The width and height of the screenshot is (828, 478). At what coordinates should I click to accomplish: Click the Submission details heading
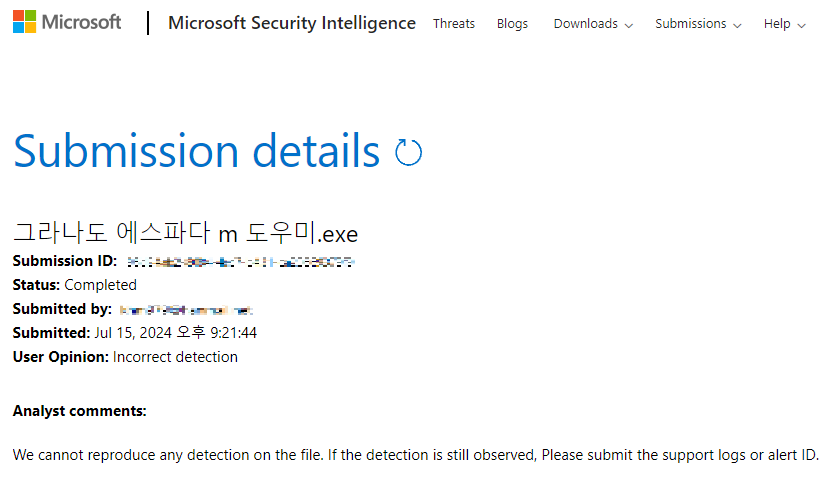196,151
